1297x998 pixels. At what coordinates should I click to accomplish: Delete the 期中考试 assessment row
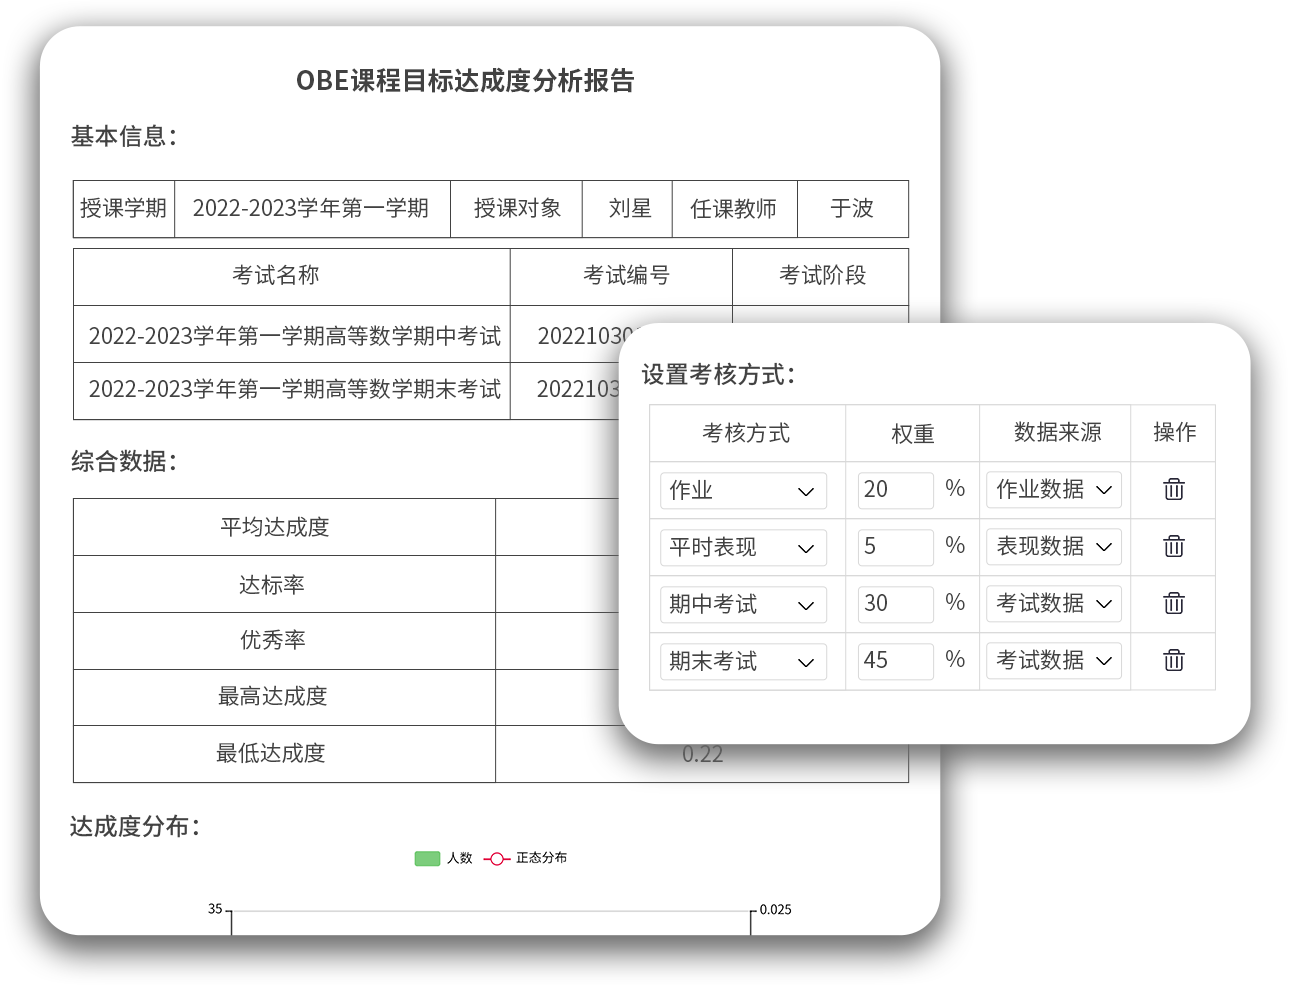coord(1174,603)
